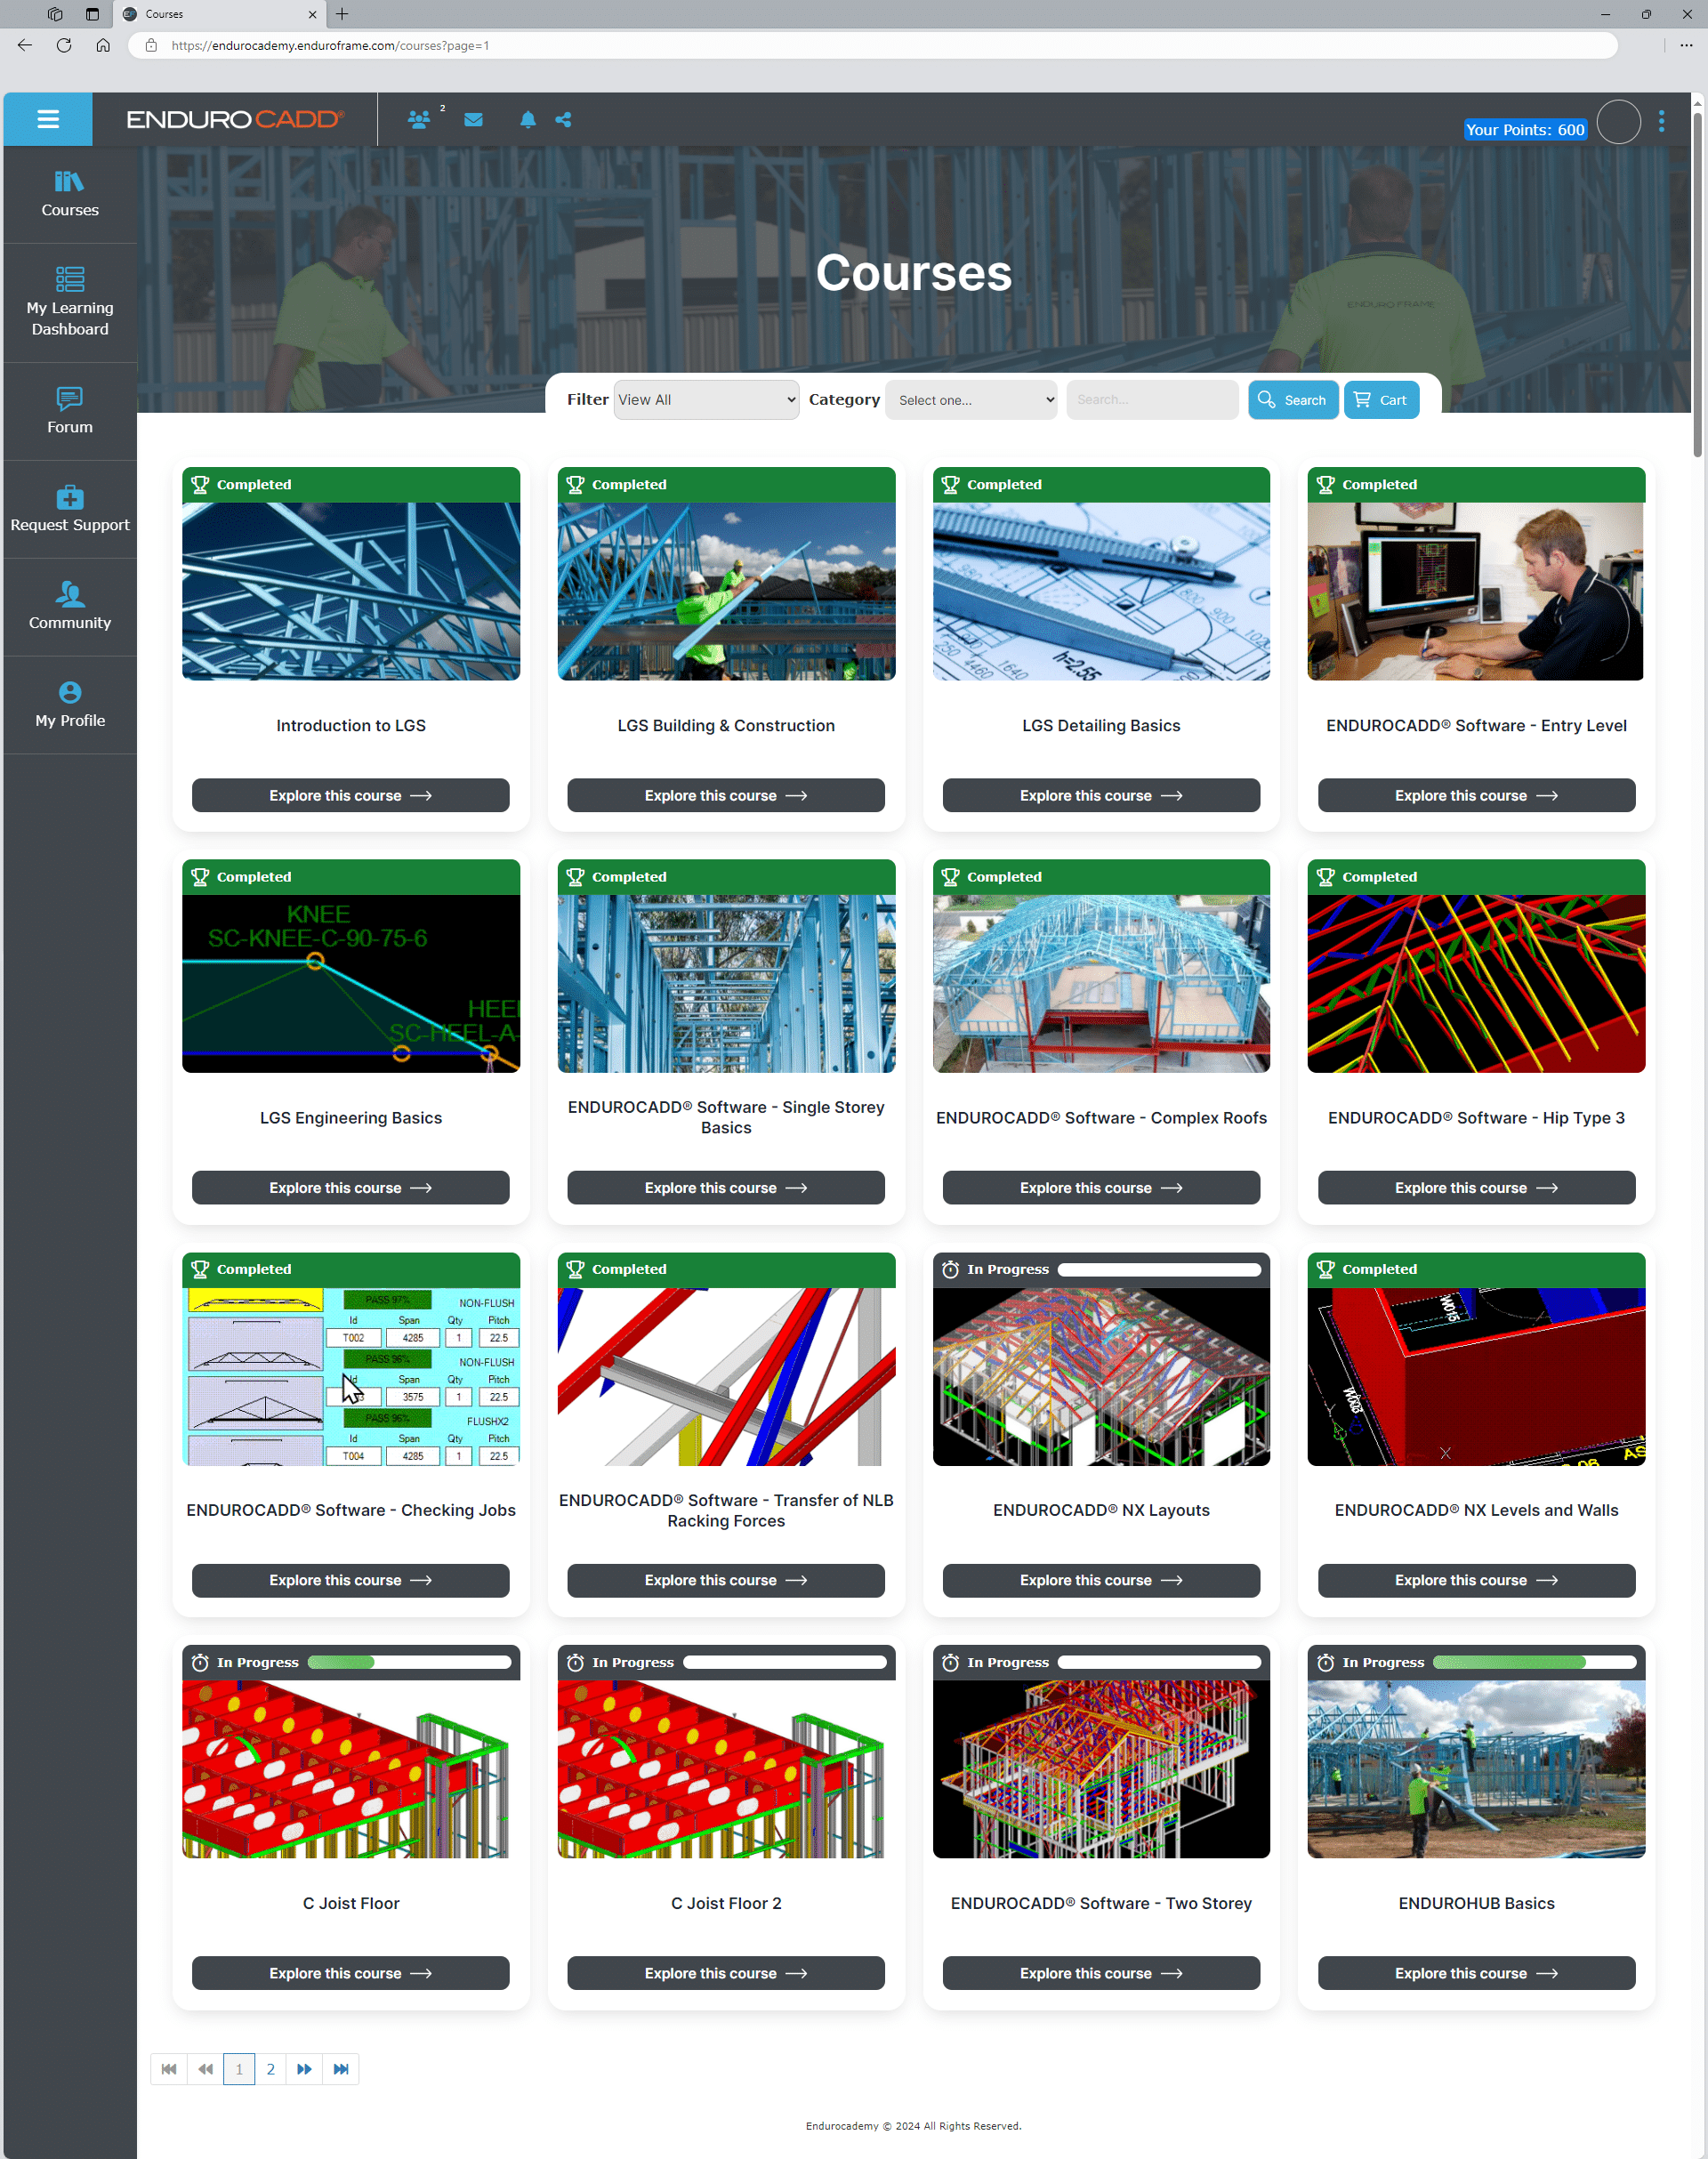The image size is (1708, 2159).
Task: Go to page 2 of courses
Action: [x=270, y=2069]
